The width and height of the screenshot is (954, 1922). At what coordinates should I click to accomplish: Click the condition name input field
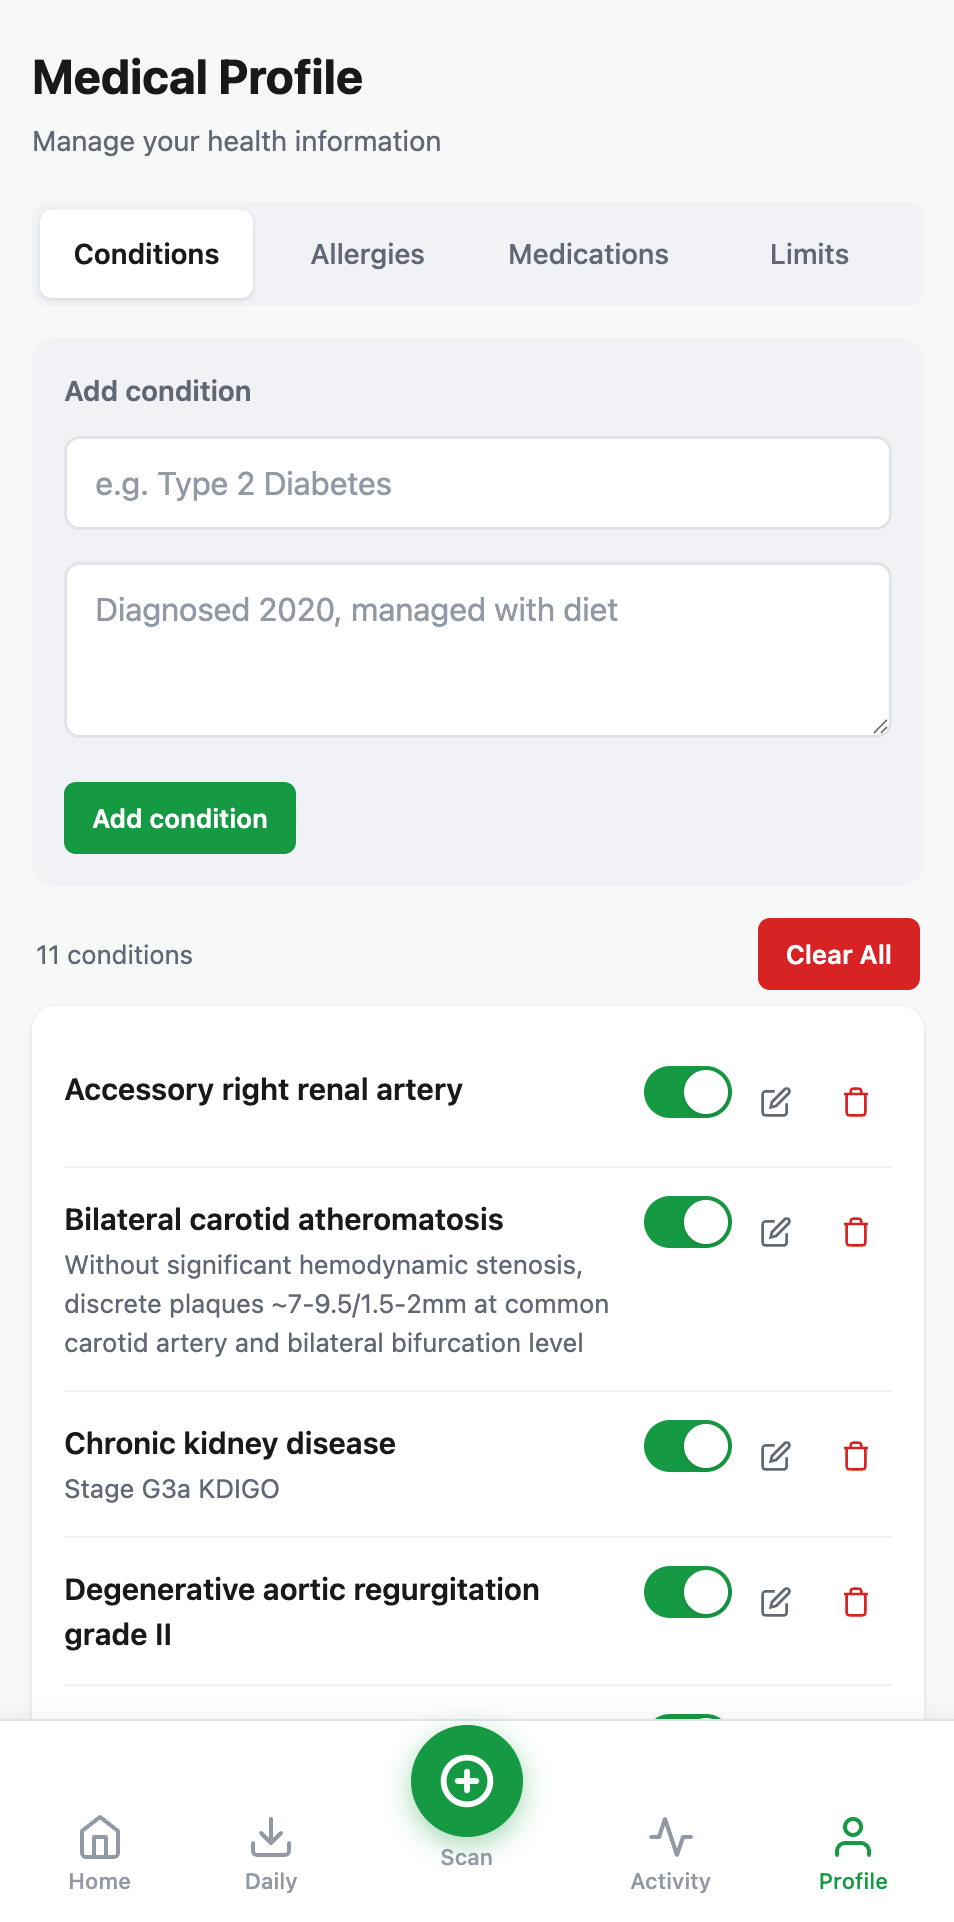point(477,483)
